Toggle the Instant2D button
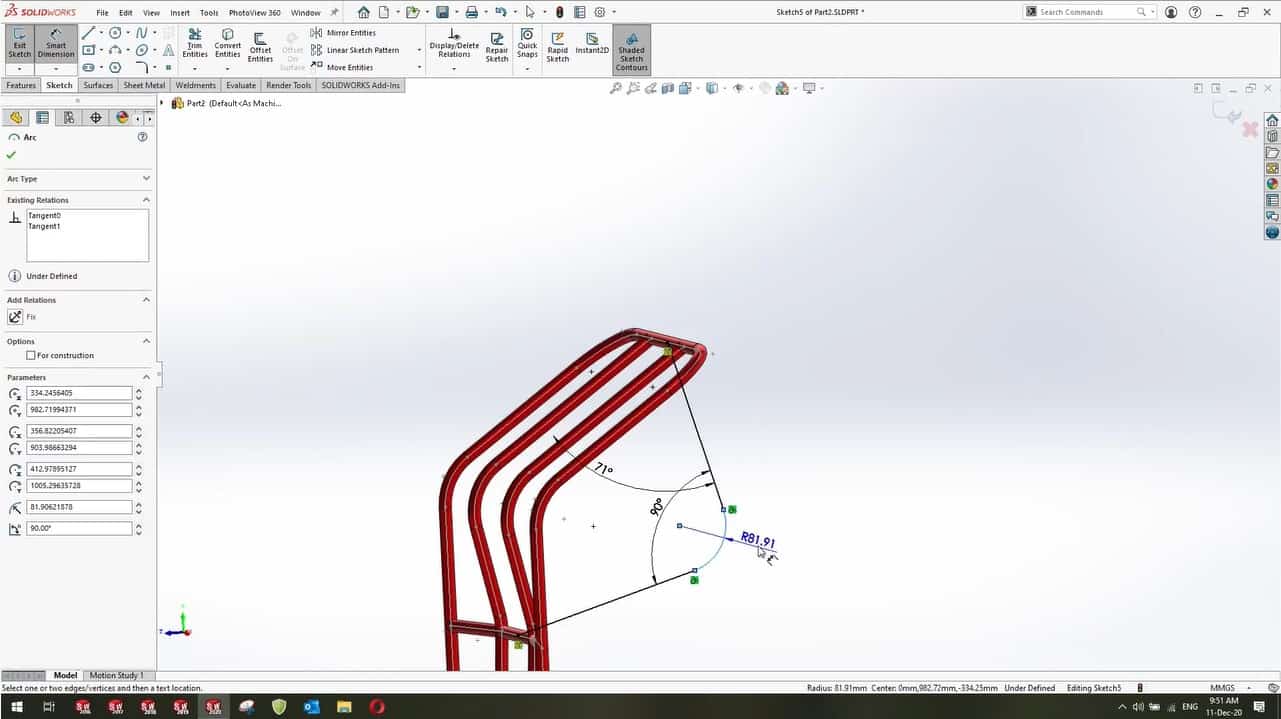Viewport: 1281px width, 719px height. (592, 44)
